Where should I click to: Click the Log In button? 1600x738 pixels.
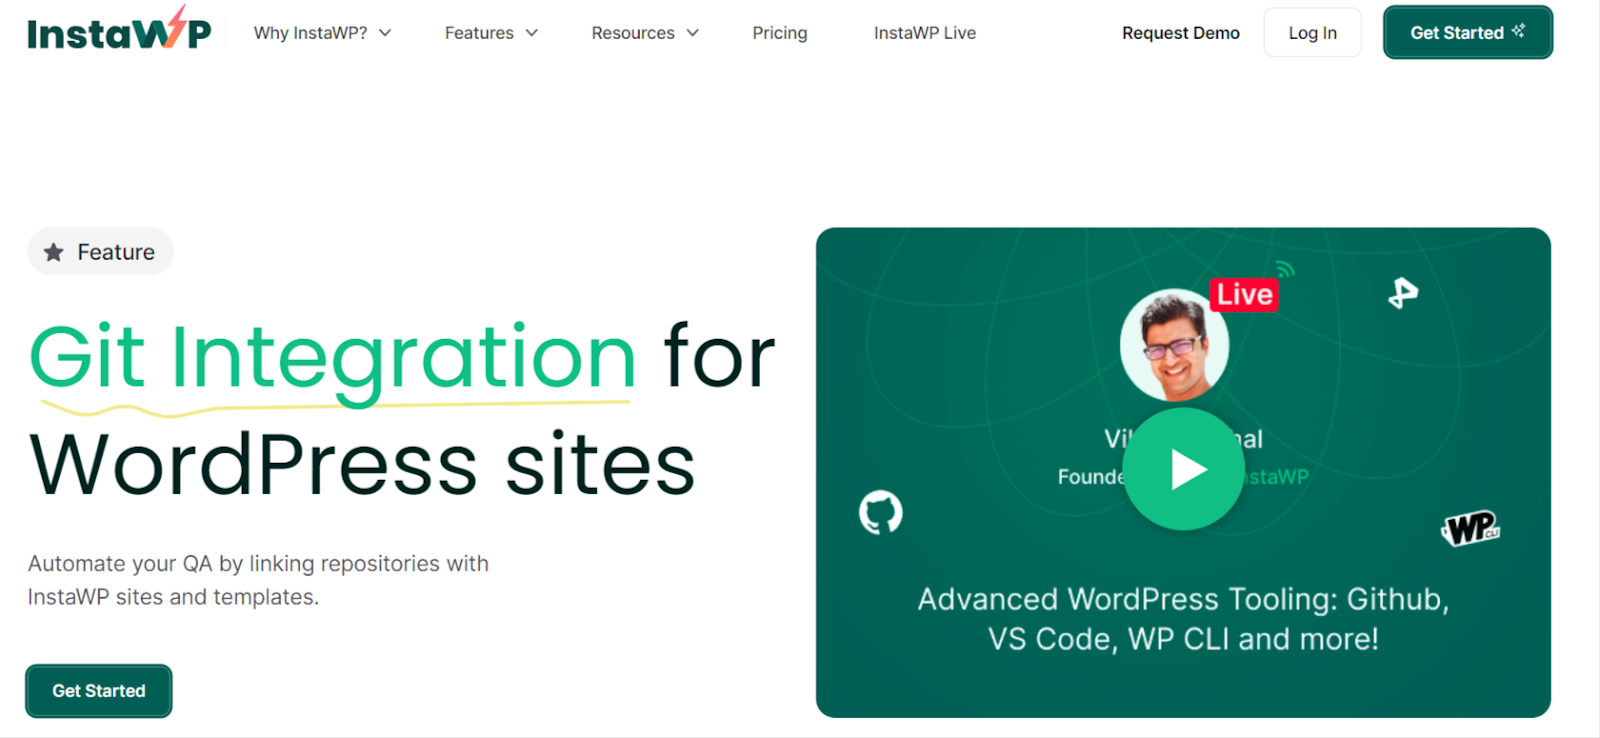1313,32
